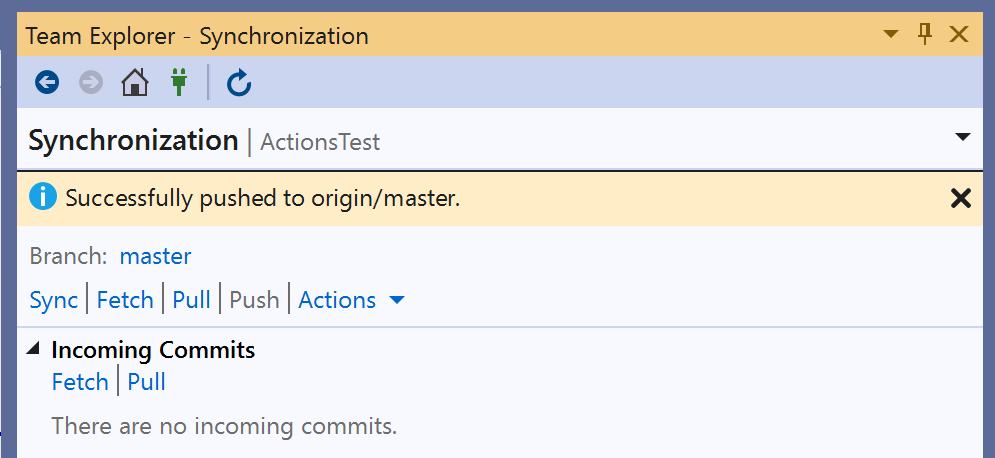
Task: Click the blue info icon in notification
Action: click(x=43, y=198)
